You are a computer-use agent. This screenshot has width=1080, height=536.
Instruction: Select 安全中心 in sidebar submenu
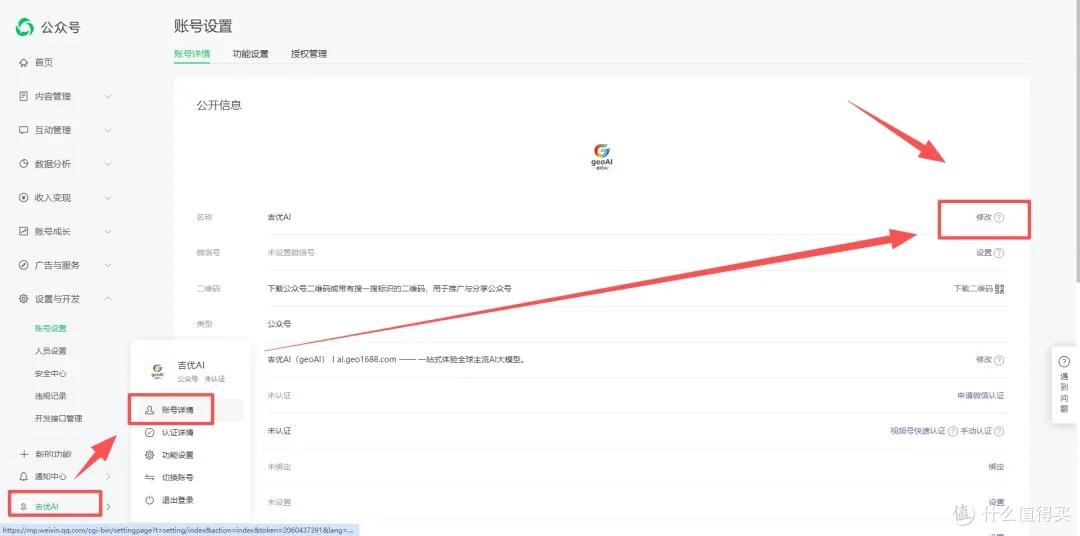coord(50,373)
